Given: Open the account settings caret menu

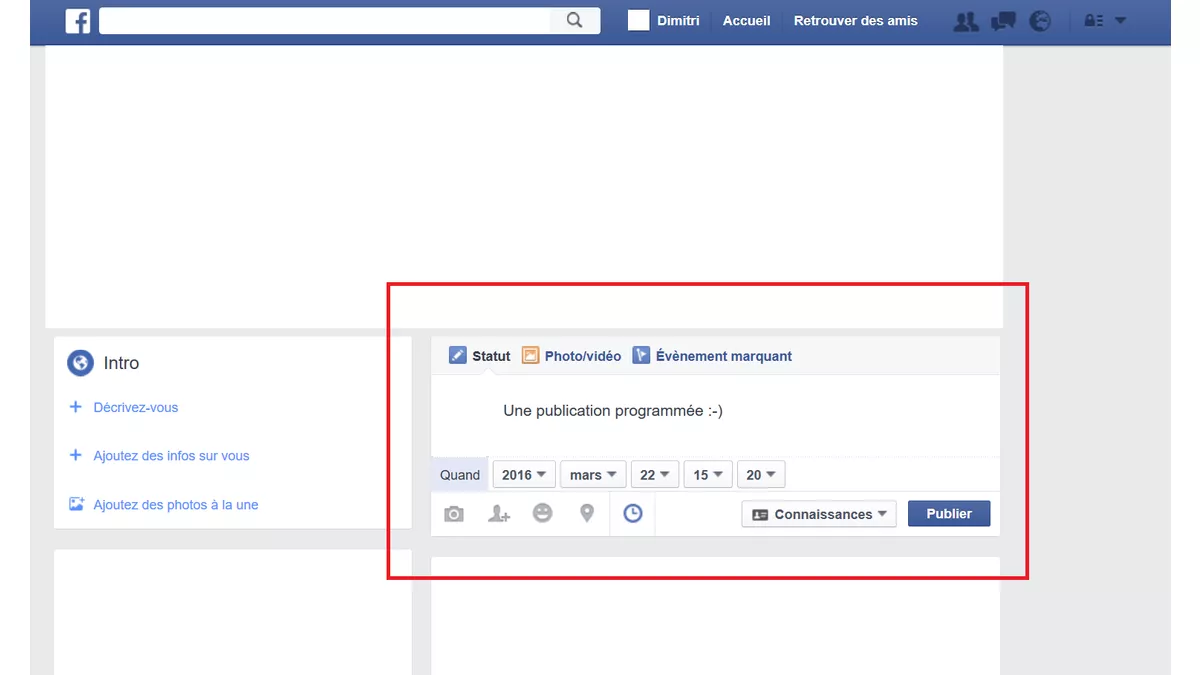Looking at the screenshot, I should coord(1120,20).
